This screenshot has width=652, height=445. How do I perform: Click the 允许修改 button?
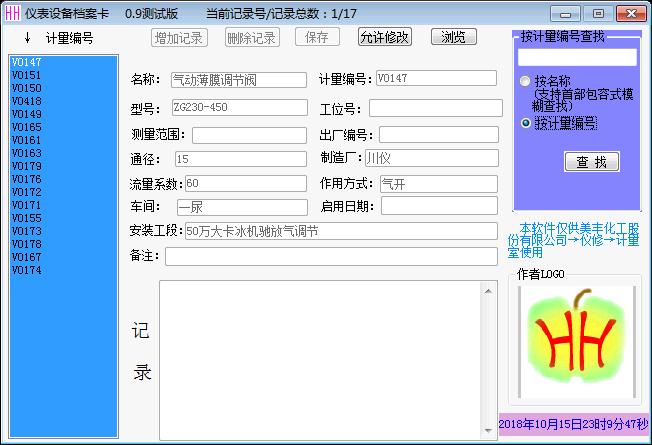(385, 37)
